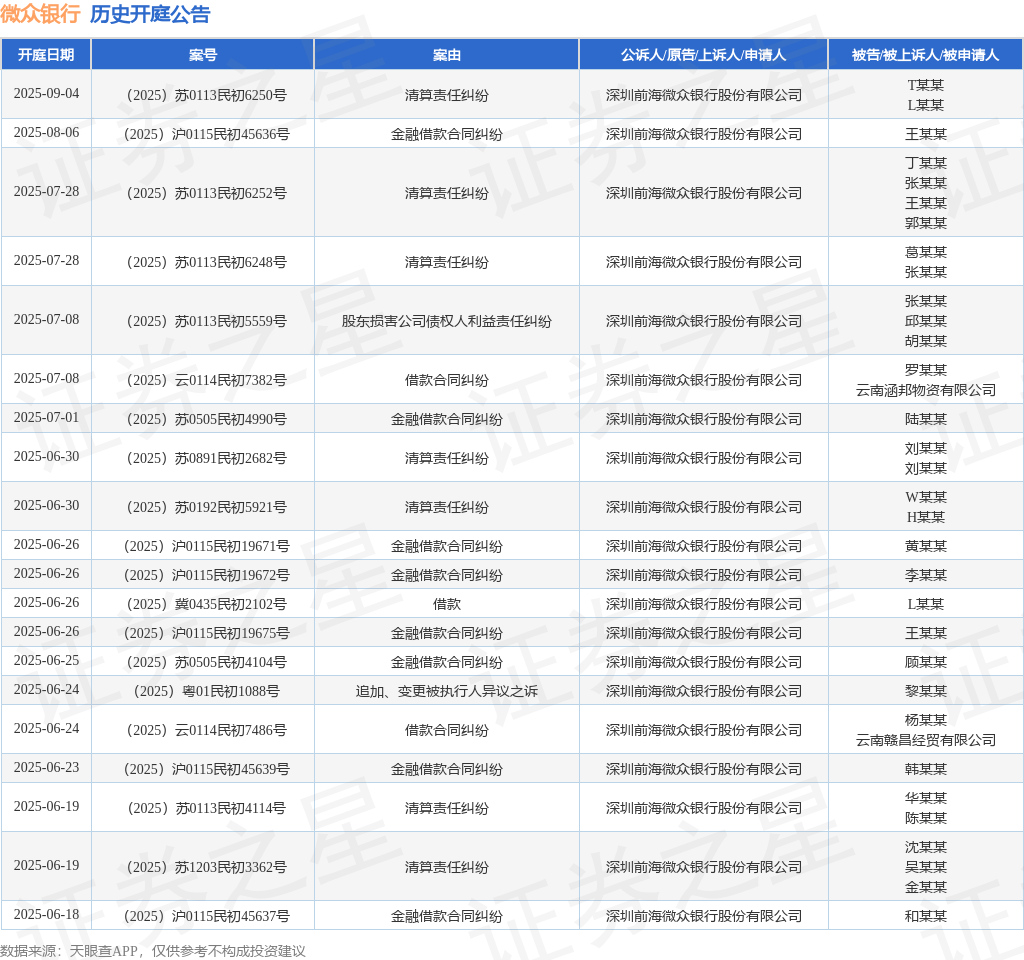Select case number 粤01民初1088号

[x=206, y=692]
